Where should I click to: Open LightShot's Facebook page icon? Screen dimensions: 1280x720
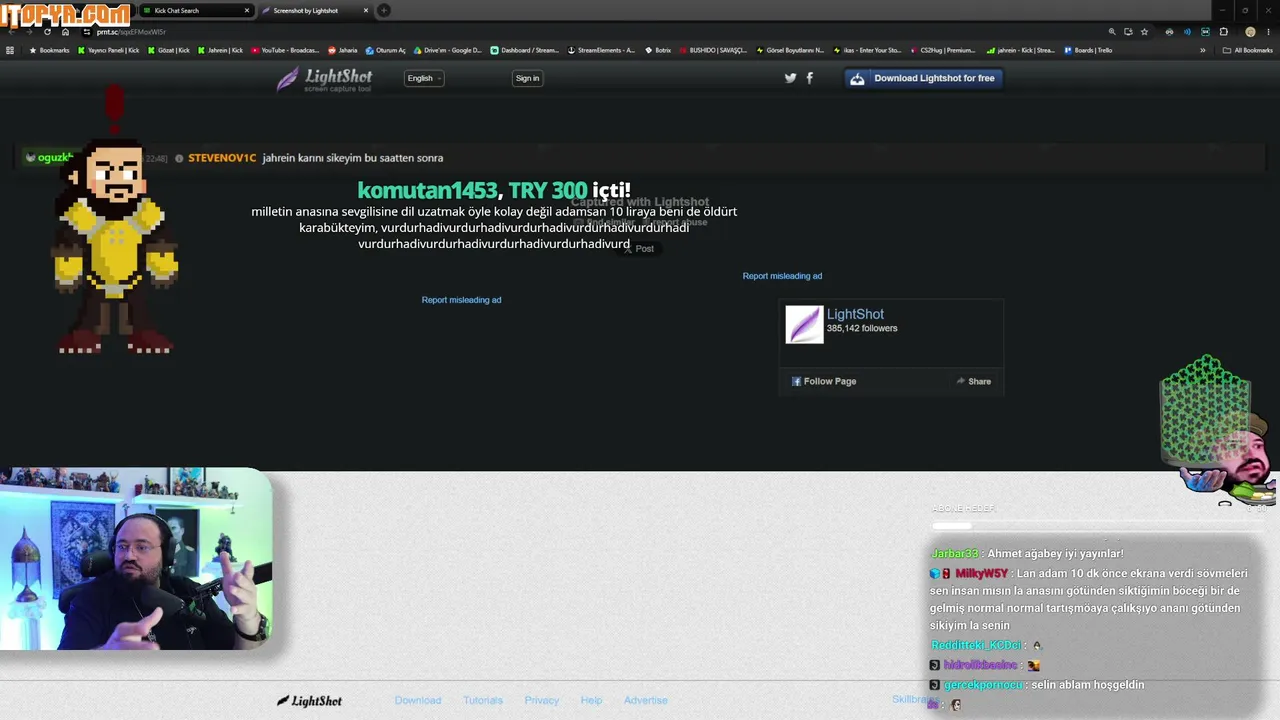(x=809, y=78)
